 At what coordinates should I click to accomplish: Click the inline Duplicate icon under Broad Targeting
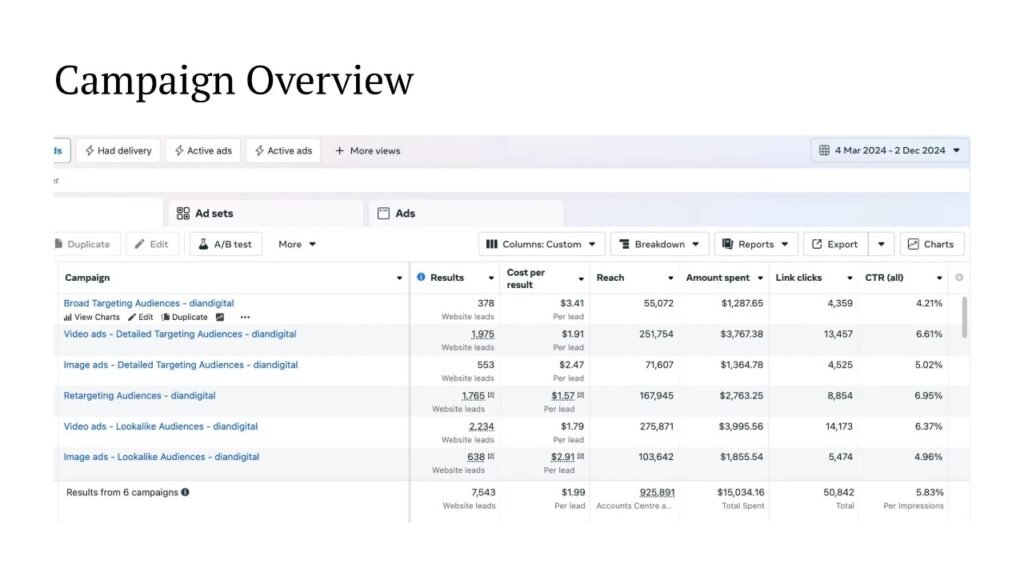coord(166,318)
